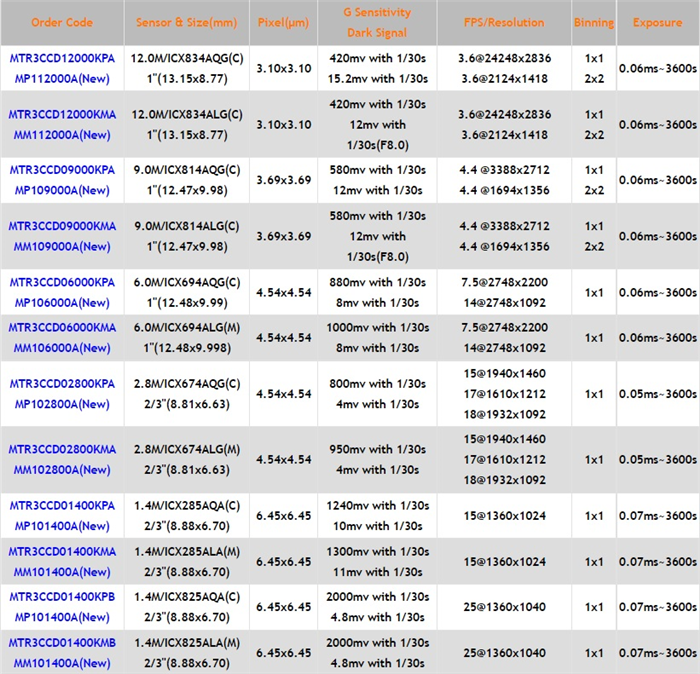Select the Pixel(μm) column header
Image resolution: width=700 pixels, height=674 pixels.
(x=283, y=22)
